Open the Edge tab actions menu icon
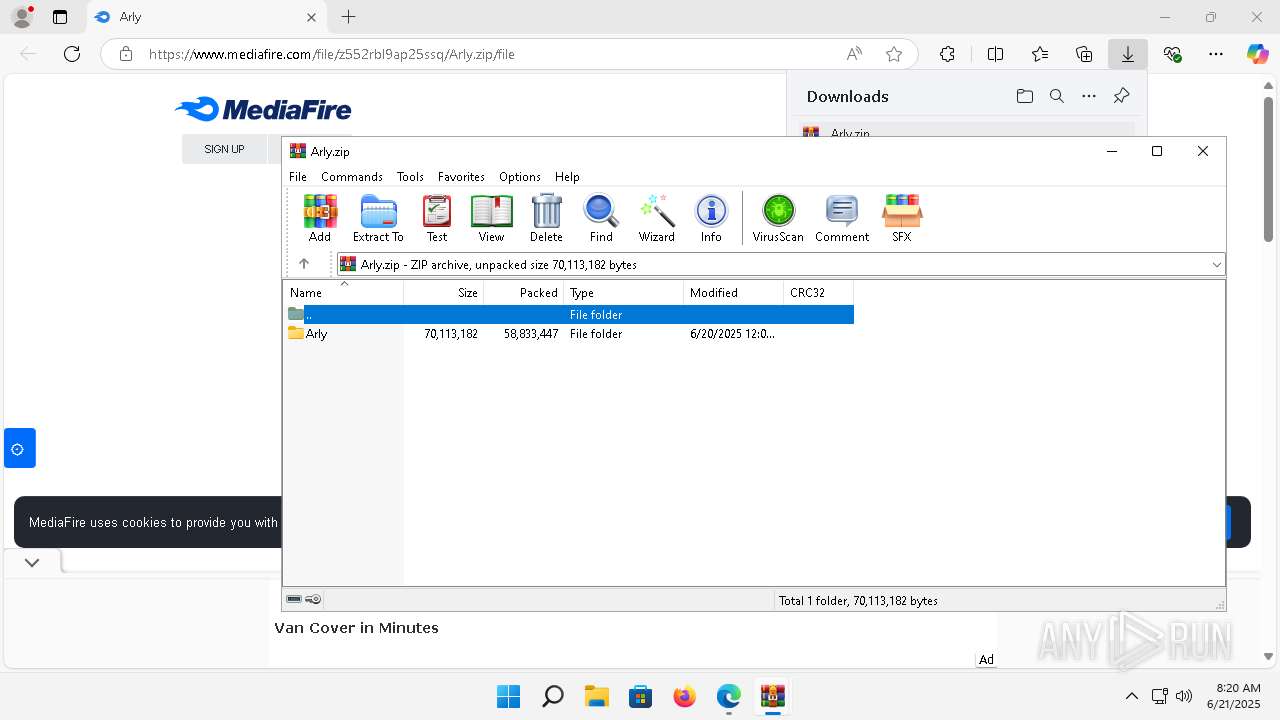The height and width of the screenshot is (720, 1280). click(x=60, y=17)
